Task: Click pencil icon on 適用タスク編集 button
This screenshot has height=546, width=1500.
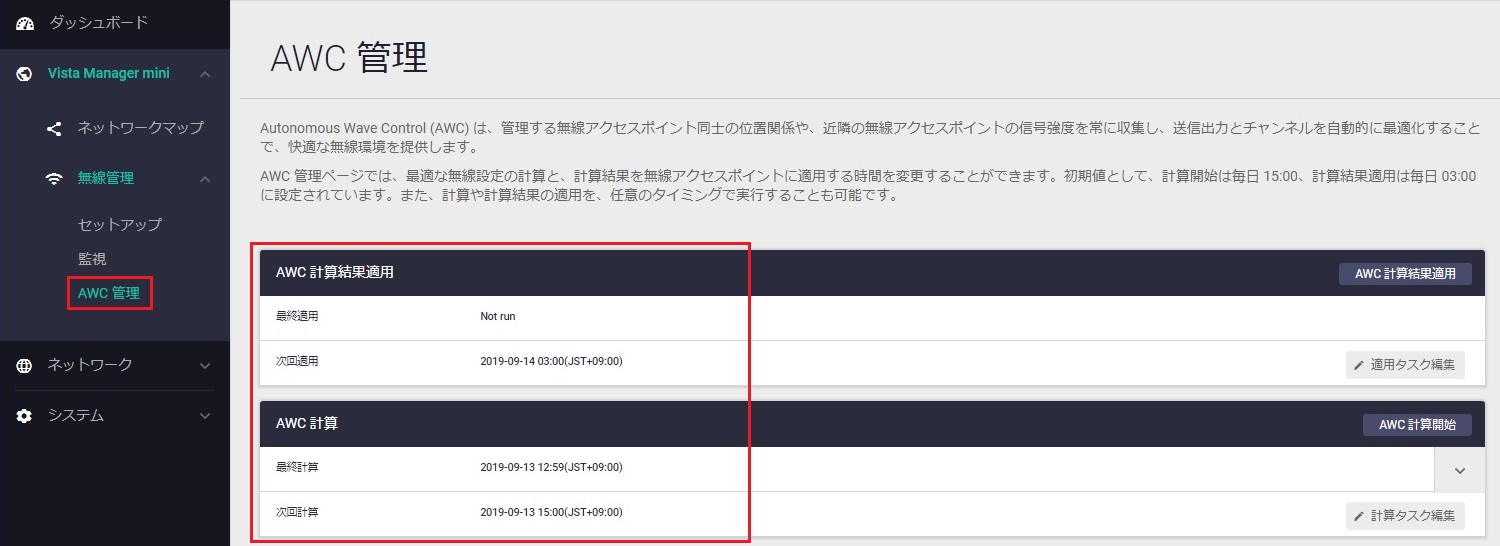Action: tap(1359, 365)
